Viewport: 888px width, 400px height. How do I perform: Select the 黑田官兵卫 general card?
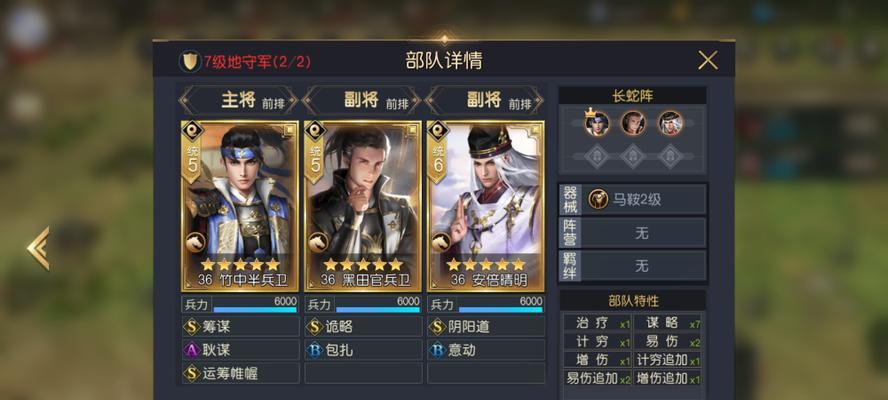coord(363,206)
